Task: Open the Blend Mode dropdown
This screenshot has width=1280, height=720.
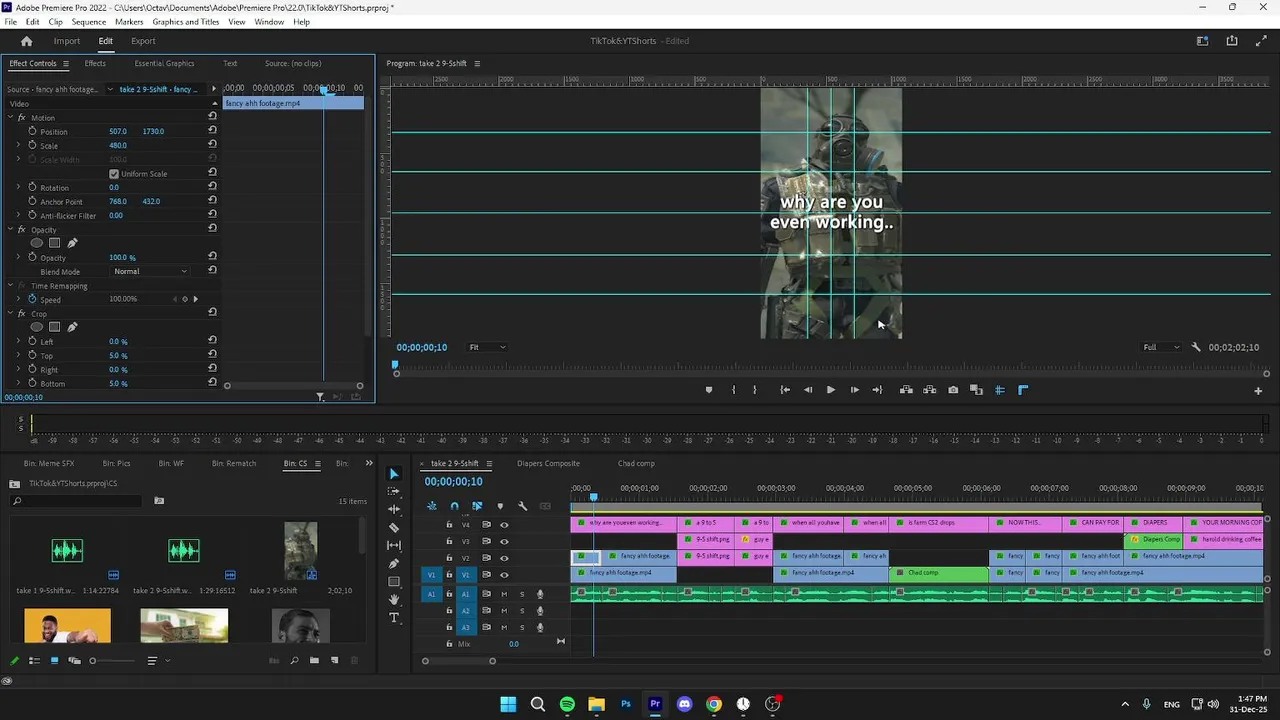Action: point(150,271)
